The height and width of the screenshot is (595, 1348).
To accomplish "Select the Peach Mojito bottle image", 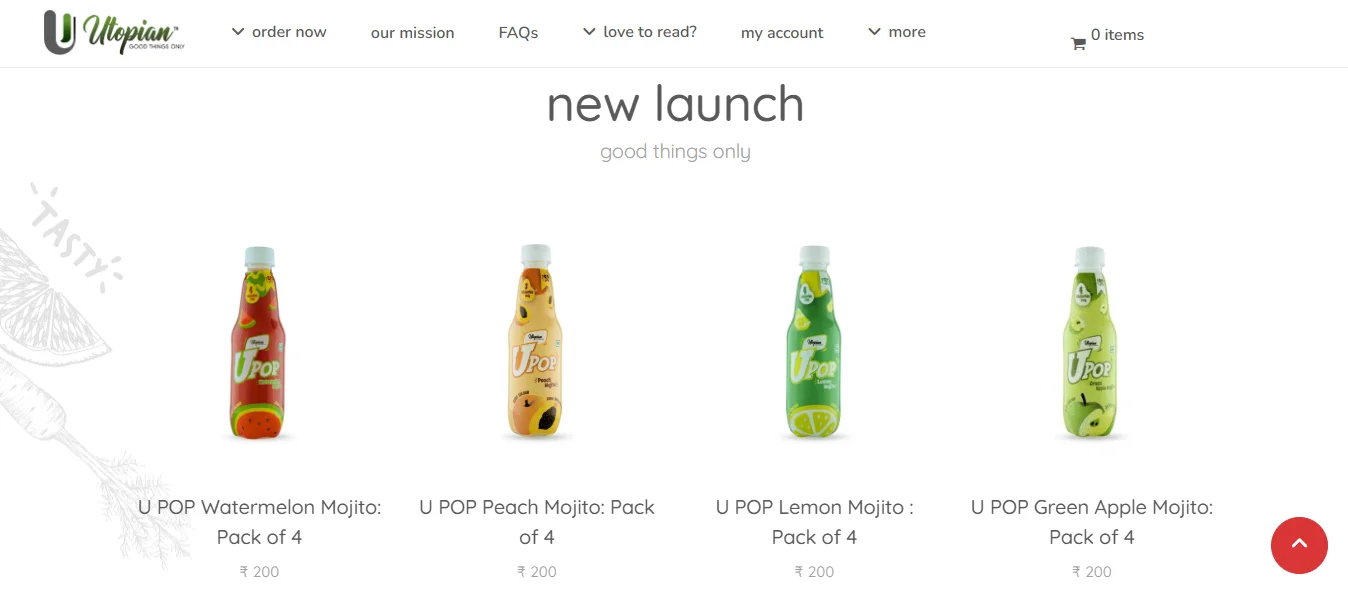I will (x=537, y=341).
